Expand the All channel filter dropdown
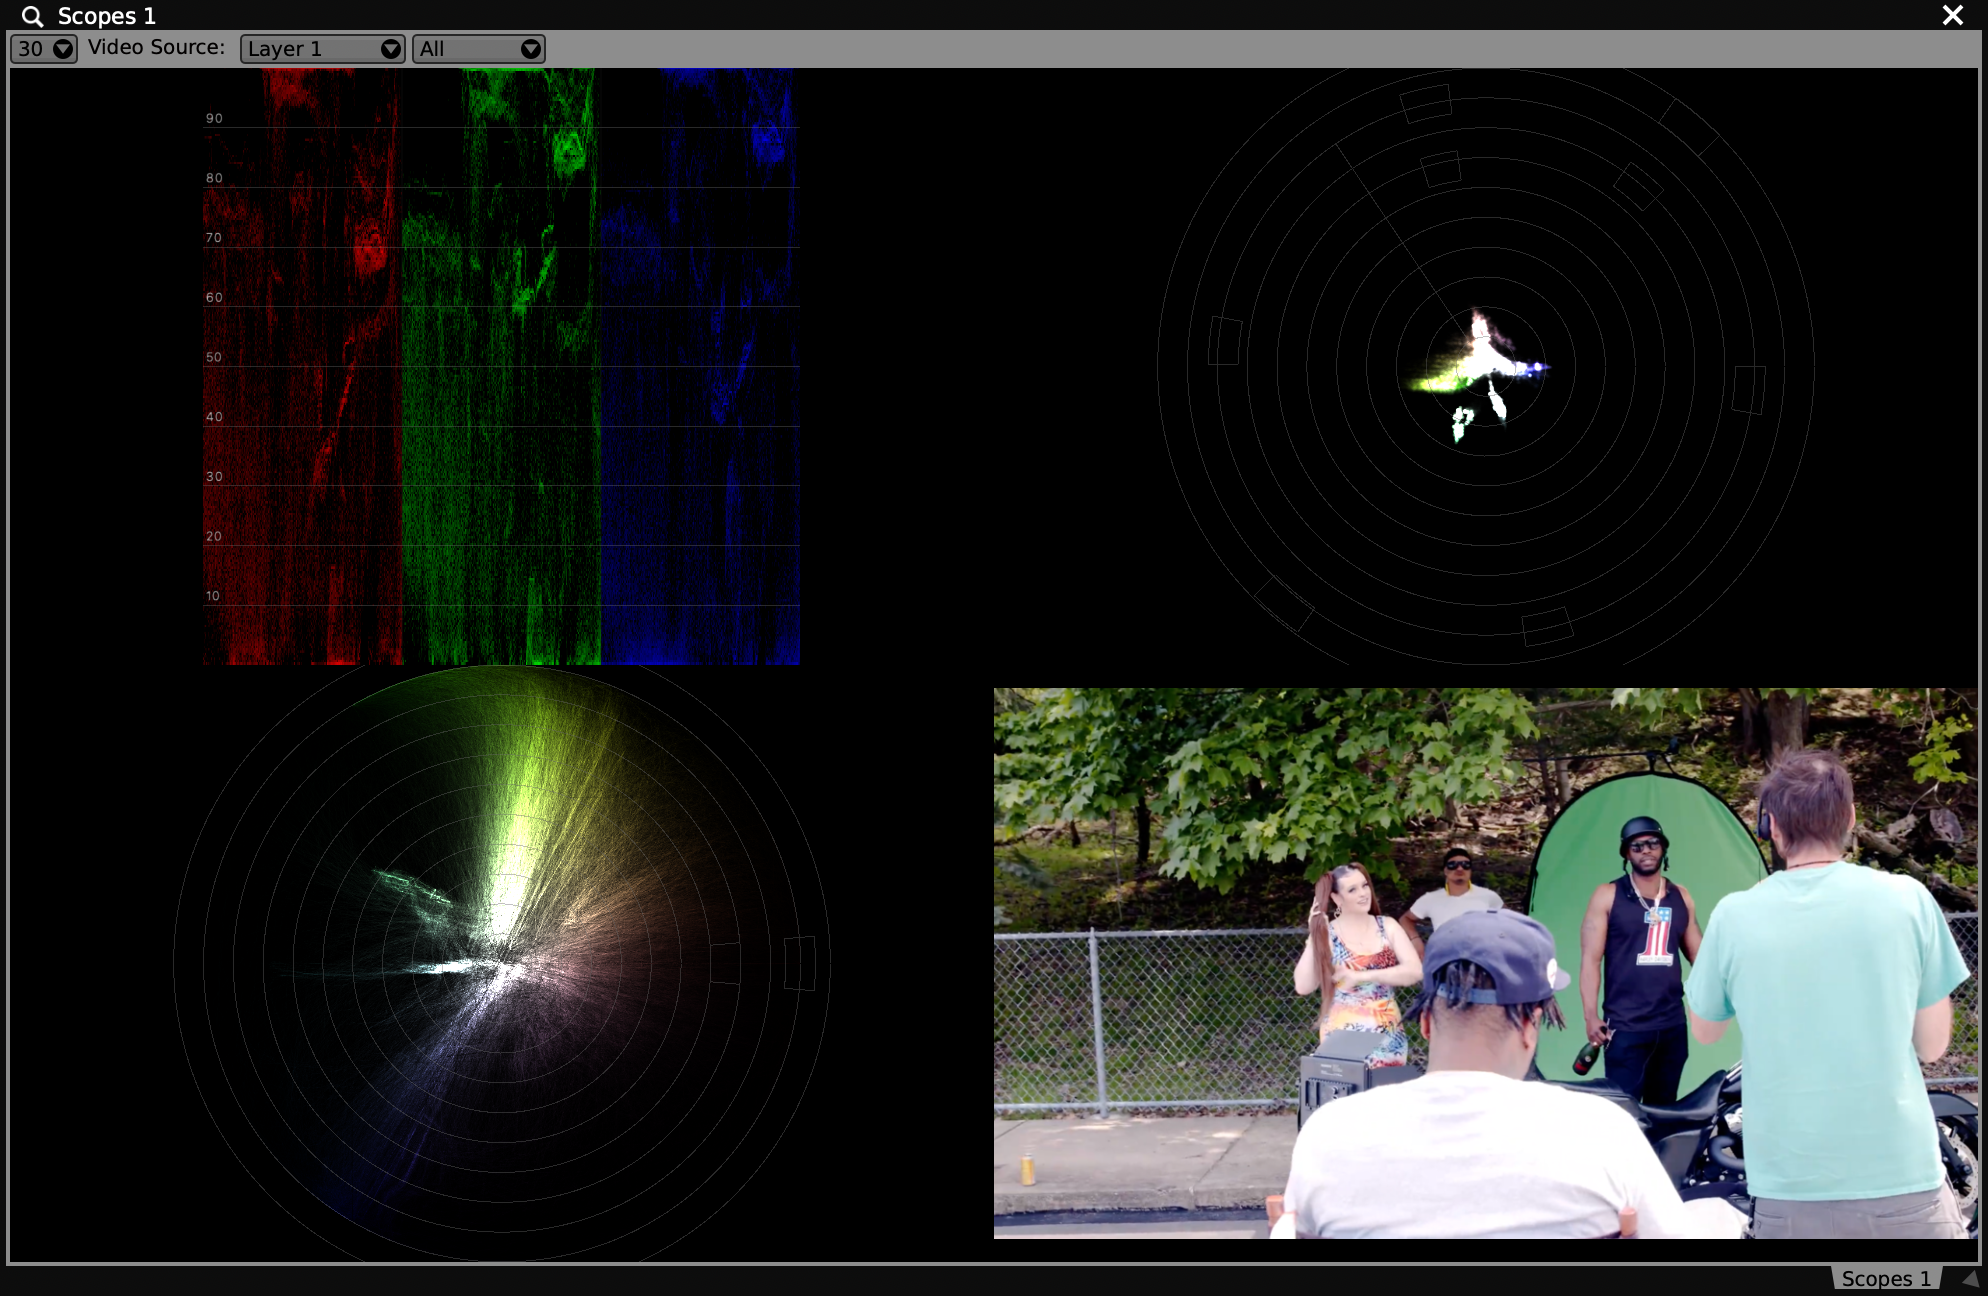The height and width of the screenshot is (1296, 1988). click(x=478, y=49)
